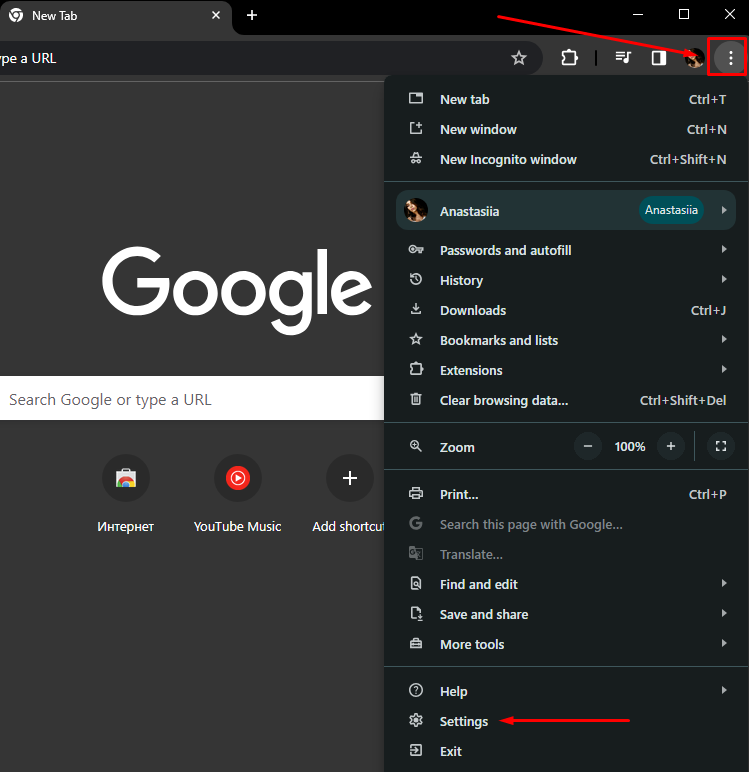The image size is (749, 772).
Task: Click the Incognito hat-and-glasses icon
Action: [x=416, y=159]
